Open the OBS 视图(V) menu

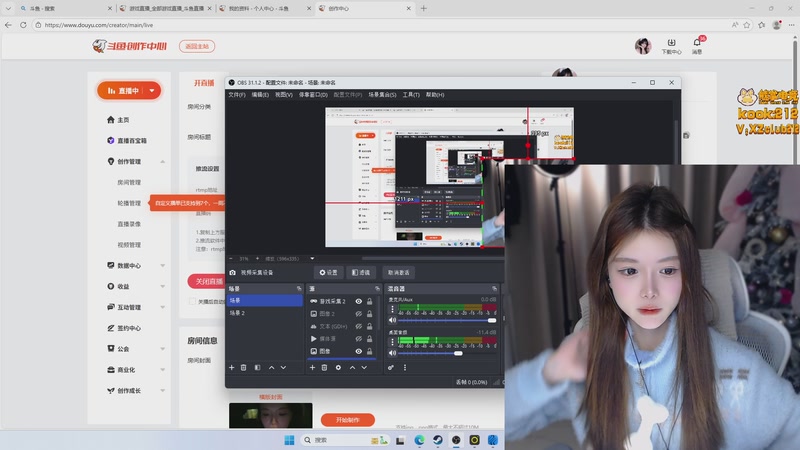pyautogui.click(x=284, y=94)
